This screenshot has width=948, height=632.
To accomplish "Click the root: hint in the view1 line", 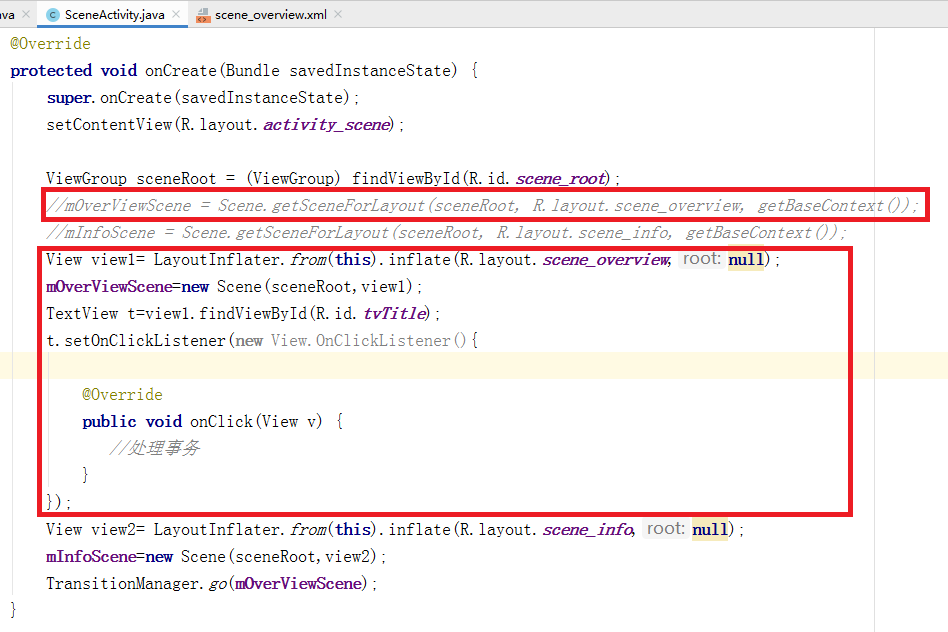I will point(701,259).
